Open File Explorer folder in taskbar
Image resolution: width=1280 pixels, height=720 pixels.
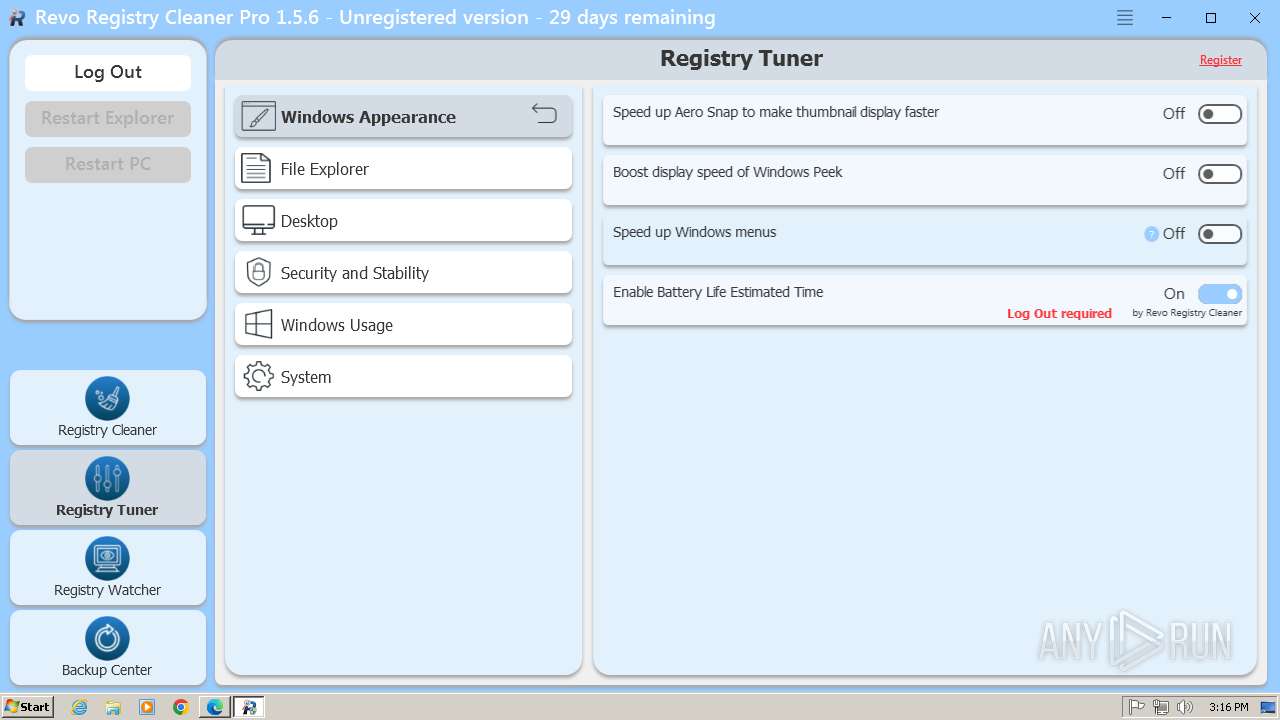tap(113, 707)
